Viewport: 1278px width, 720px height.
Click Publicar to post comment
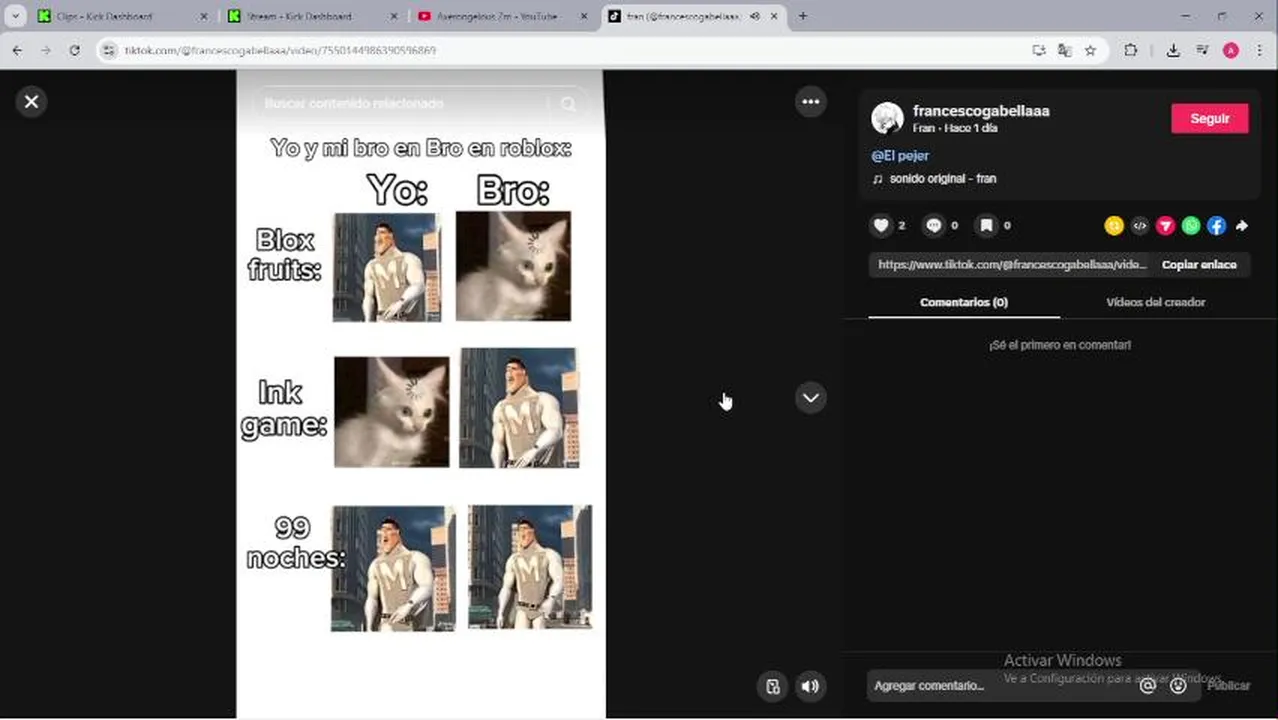[x=1228, y=686]
